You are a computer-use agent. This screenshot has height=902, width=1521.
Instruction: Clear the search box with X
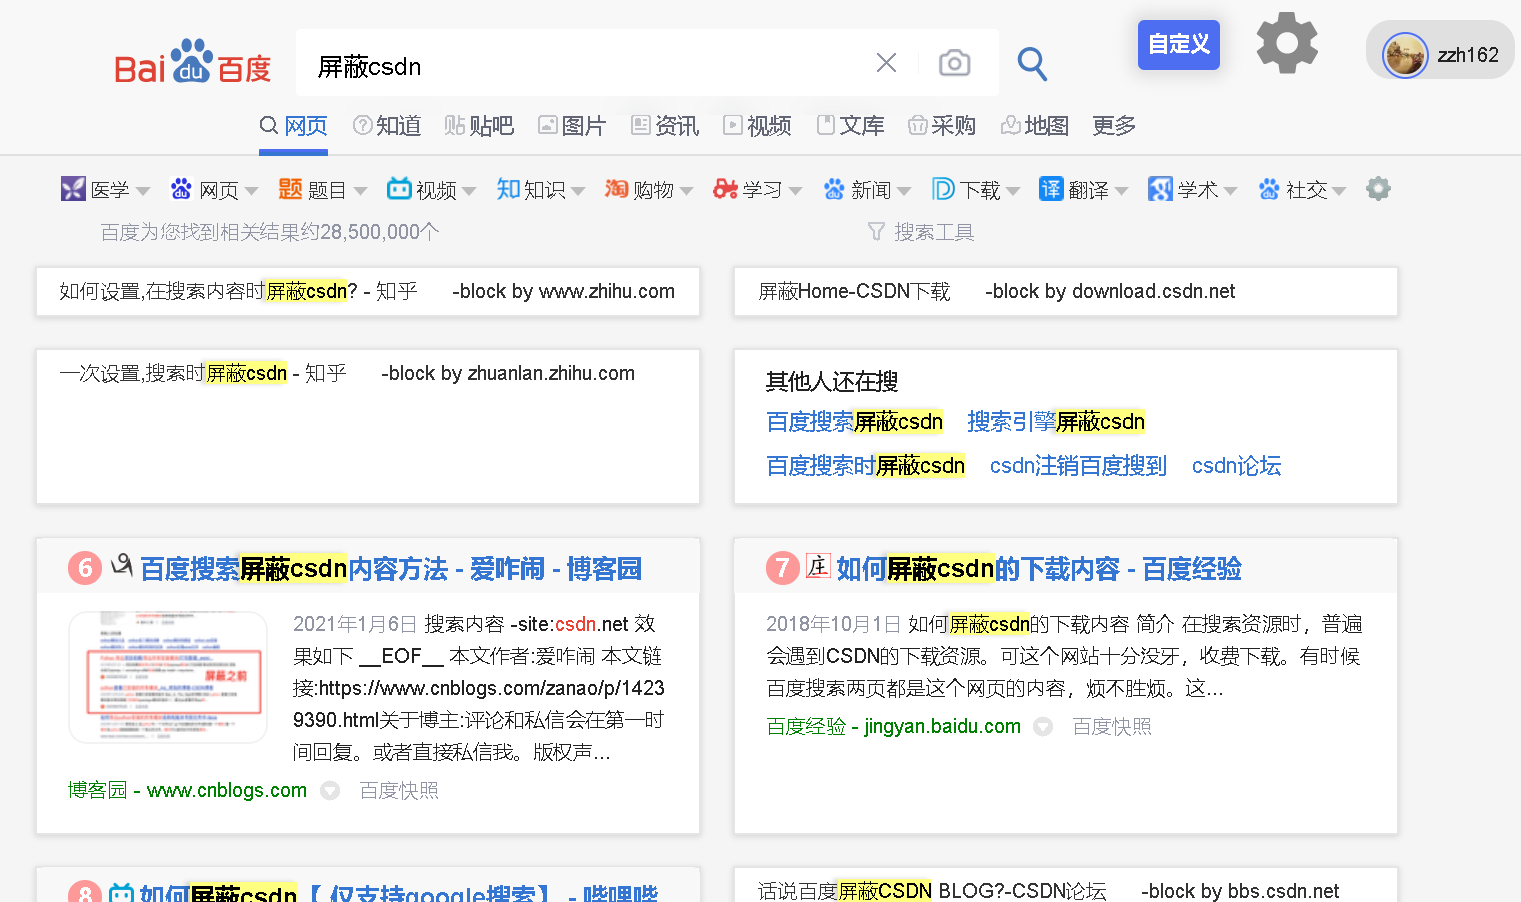tap(886, 63)
